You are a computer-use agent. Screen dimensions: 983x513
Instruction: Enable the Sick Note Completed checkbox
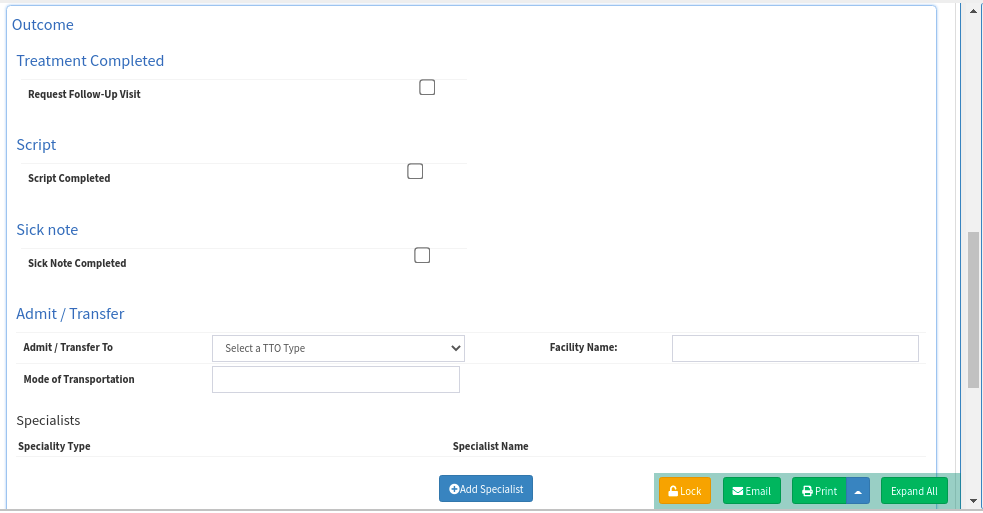422,255
